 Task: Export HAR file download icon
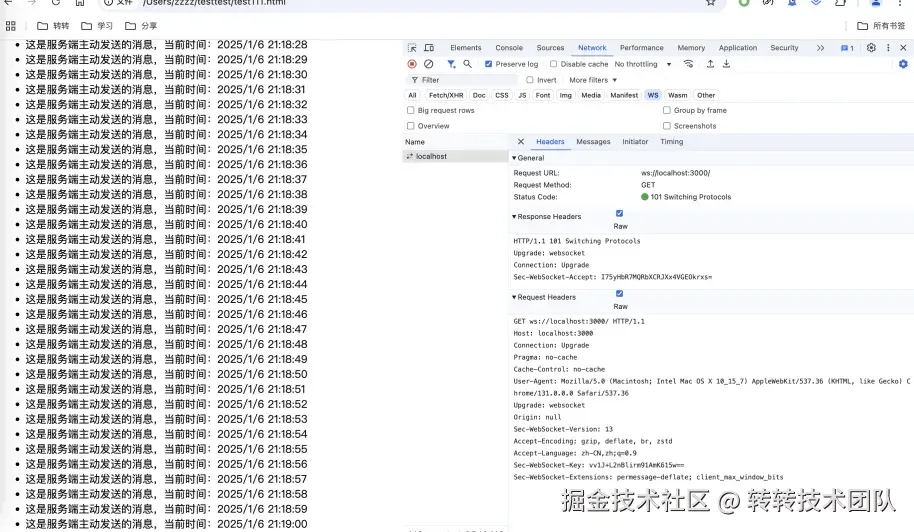click(x=726, y=64)
